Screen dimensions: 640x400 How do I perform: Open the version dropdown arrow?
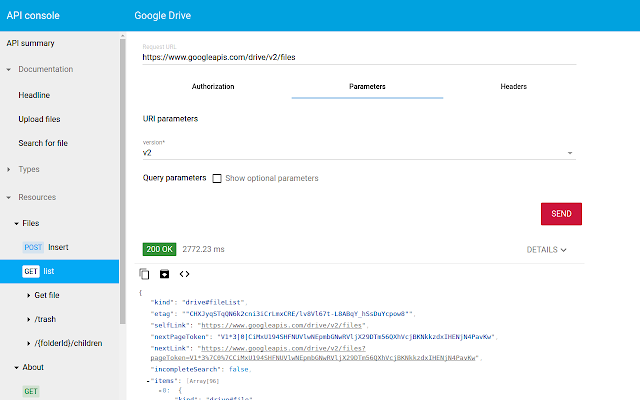pos(570,153)
